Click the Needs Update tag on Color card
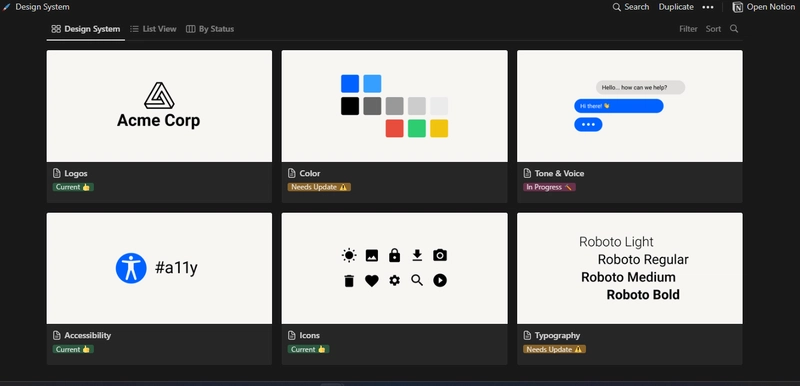The height and width of the screenshot is (386, 800). 319,187
